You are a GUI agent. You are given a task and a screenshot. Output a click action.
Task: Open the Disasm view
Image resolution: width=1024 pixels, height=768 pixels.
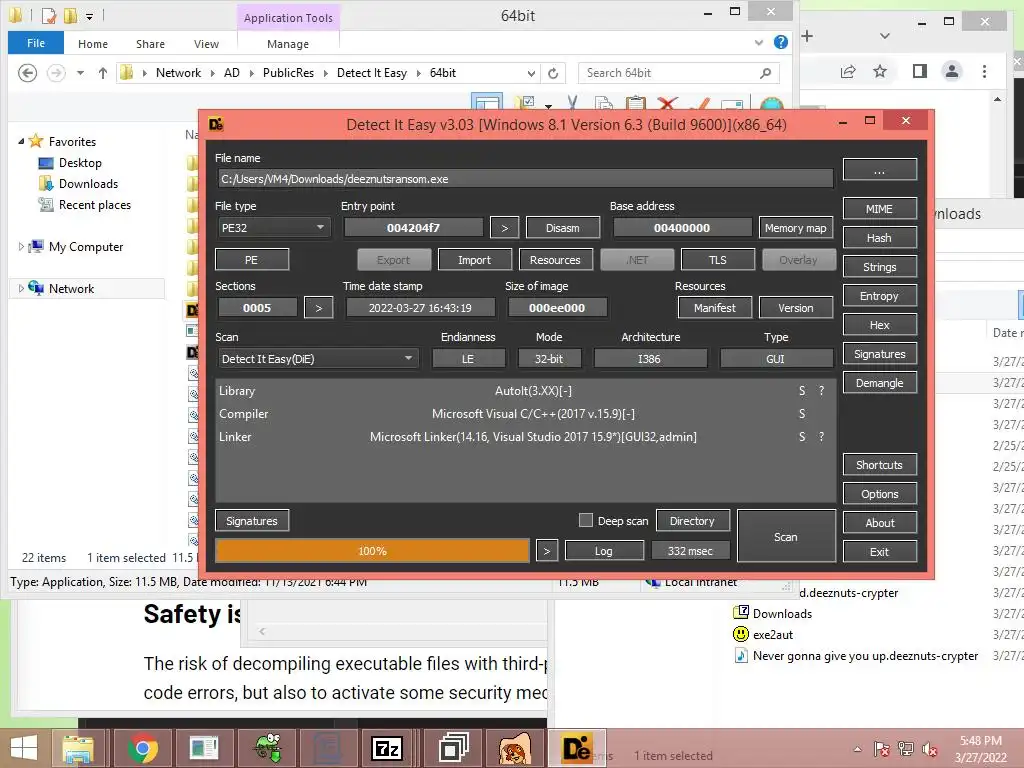point(563,228)
